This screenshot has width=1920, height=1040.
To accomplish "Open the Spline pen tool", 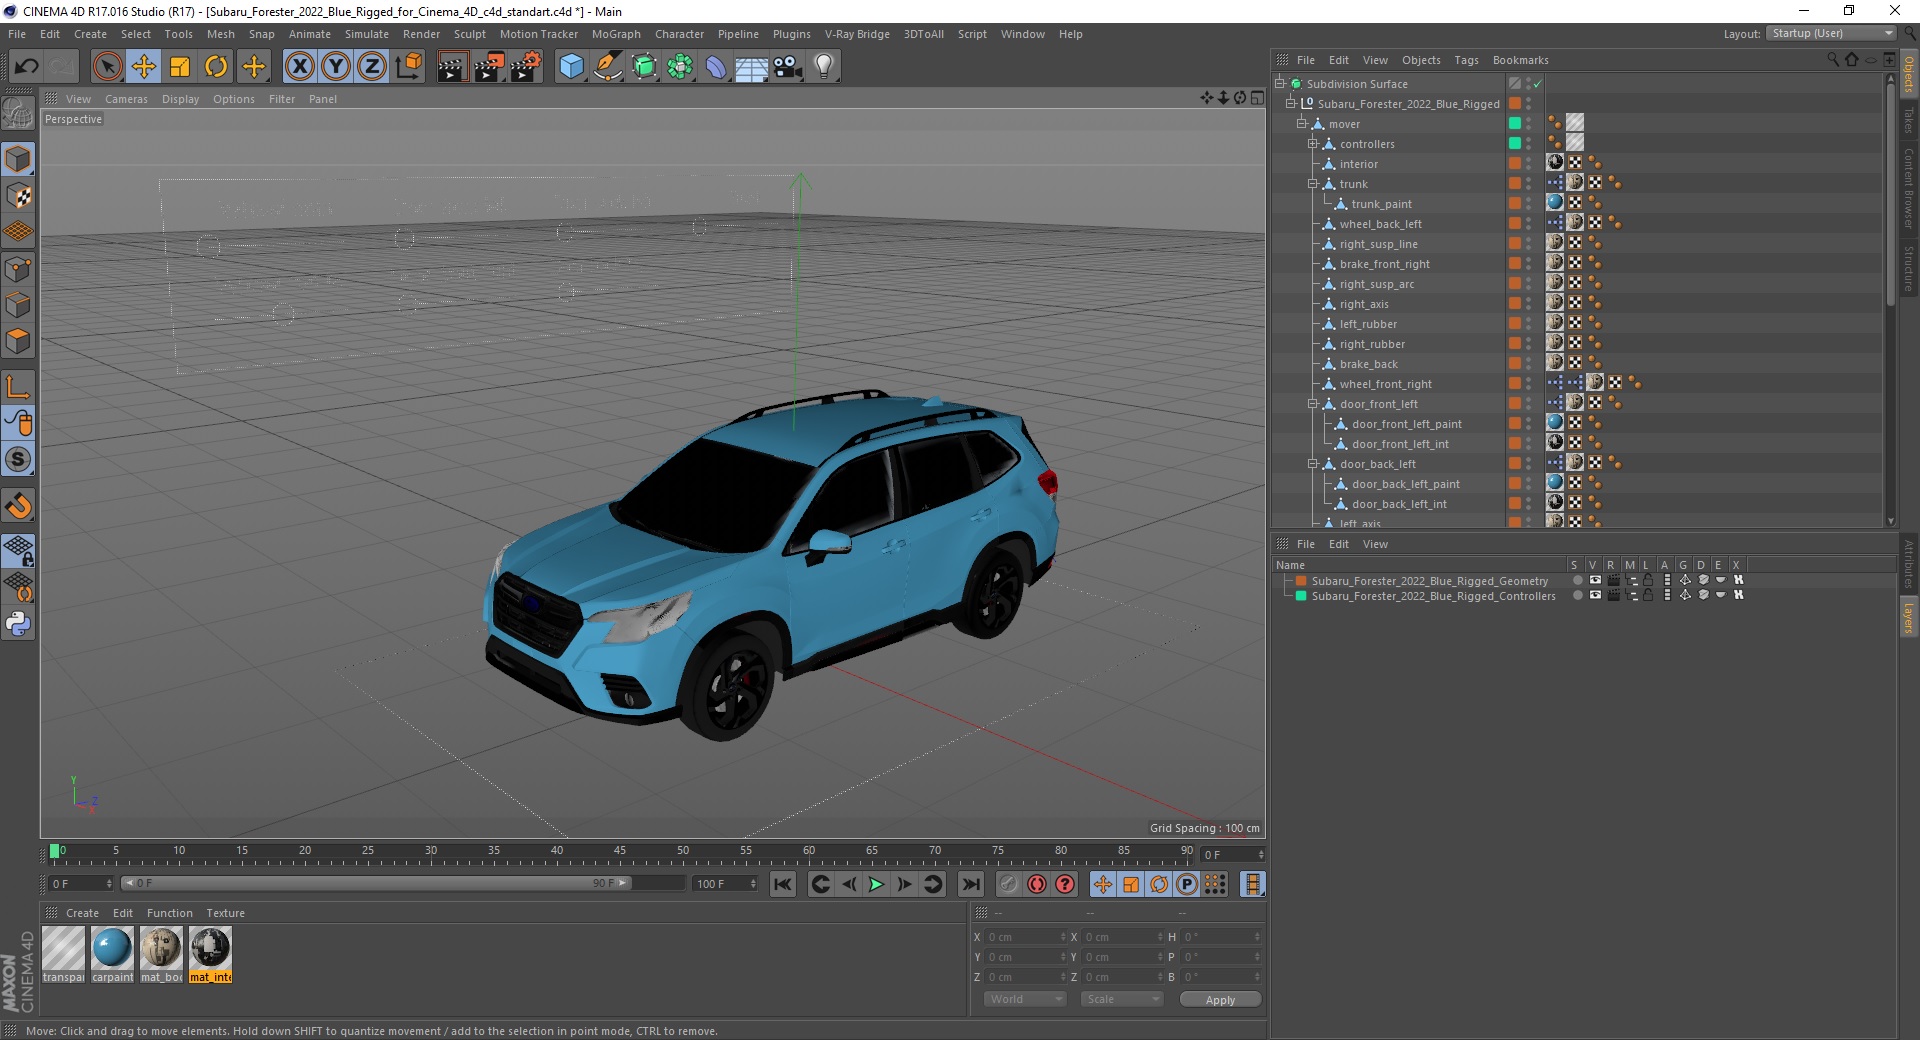I will pos(608,67).
